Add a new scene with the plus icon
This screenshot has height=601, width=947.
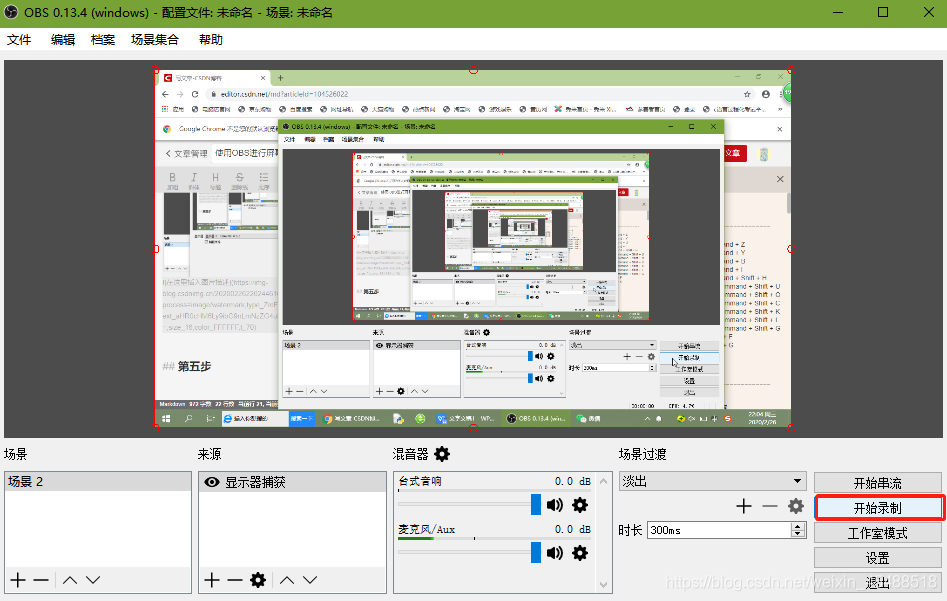[x=18, y=580]
